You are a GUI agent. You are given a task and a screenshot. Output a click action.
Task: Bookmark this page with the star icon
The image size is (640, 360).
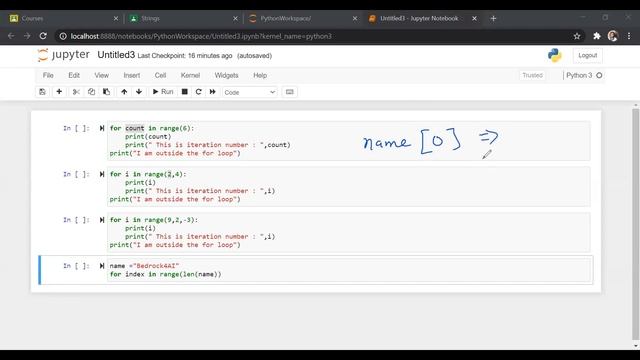click(x=577, y=36)
